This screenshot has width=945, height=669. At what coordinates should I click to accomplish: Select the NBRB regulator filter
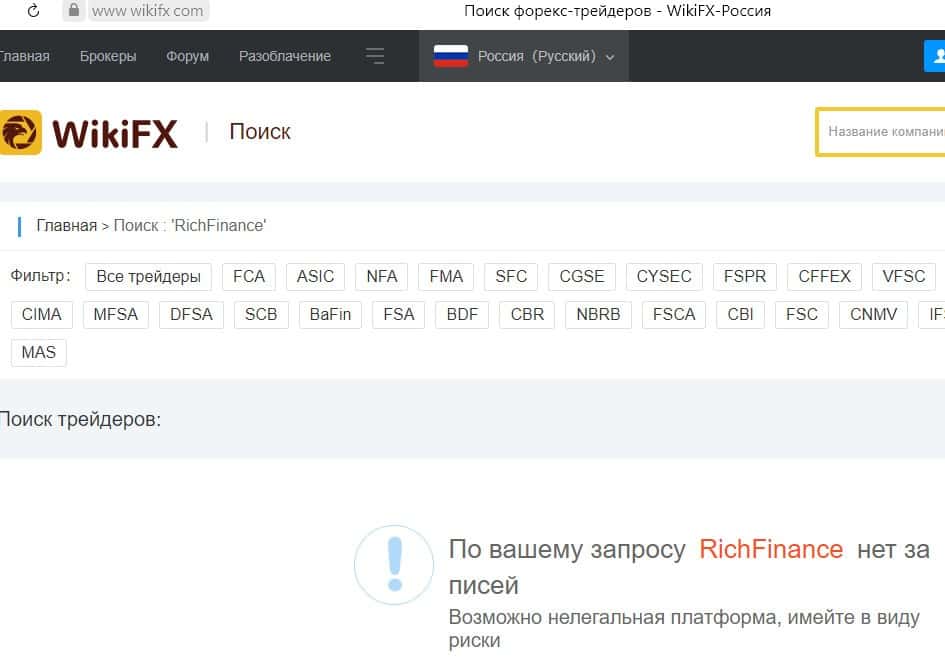point(598,315)
